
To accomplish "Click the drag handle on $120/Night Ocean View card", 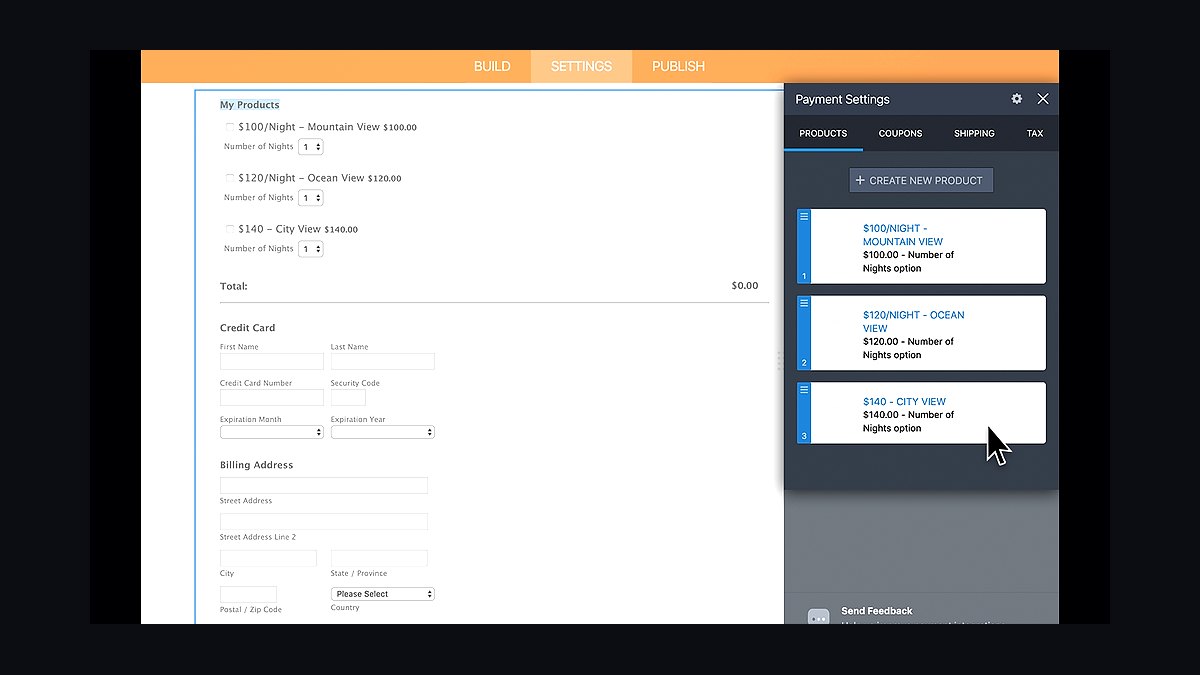I will (804, 303).
